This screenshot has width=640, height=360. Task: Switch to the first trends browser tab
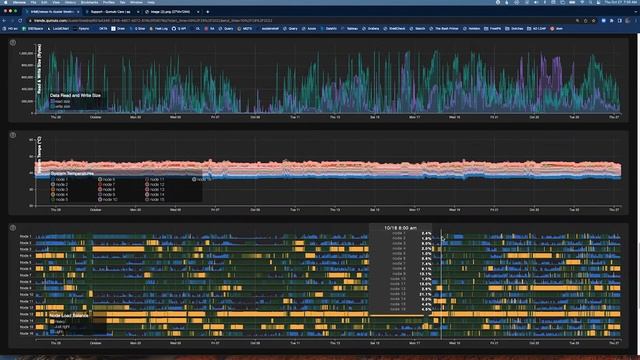(x=52, y=12)
